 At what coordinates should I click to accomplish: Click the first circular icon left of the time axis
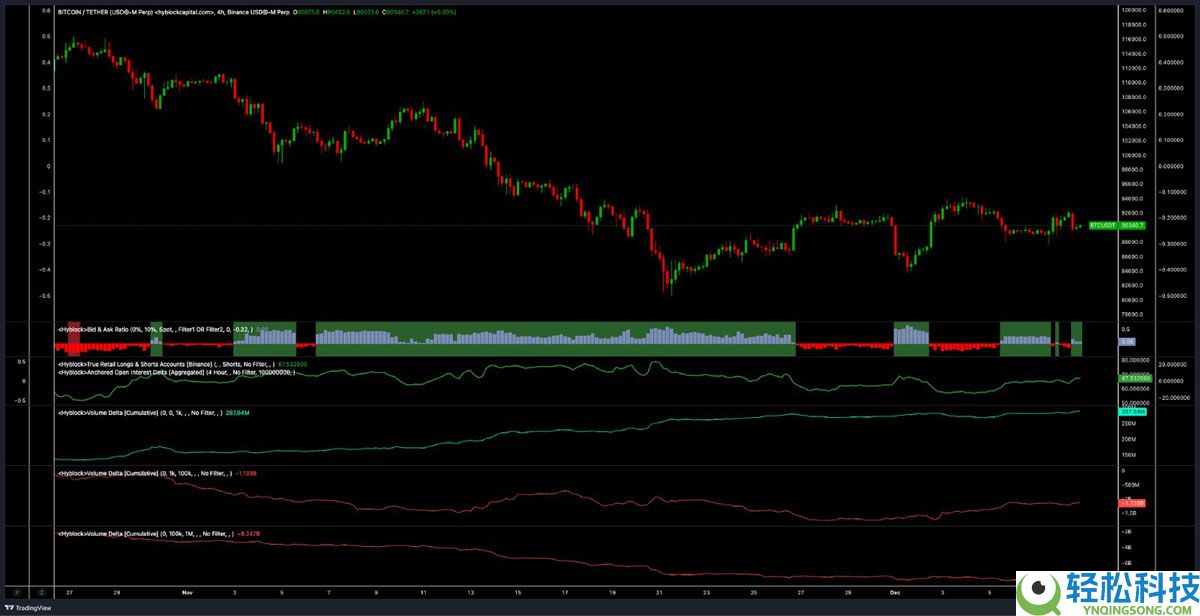tap(17, 592)
